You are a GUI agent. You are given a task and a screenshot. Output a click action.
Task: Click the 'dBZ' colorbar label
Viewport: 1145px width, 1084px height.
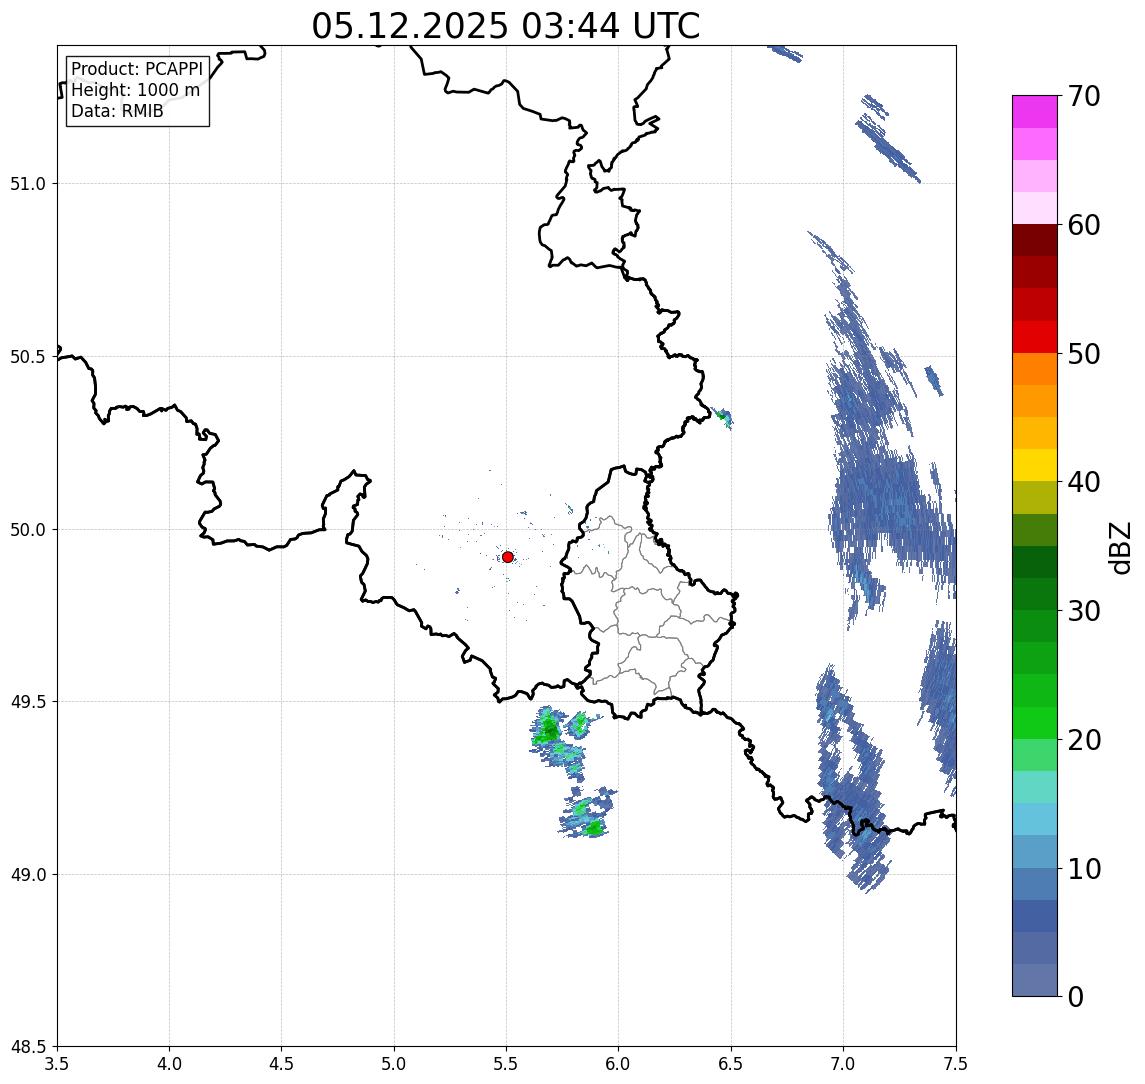pyautogui.click(x=1119, y=548)
